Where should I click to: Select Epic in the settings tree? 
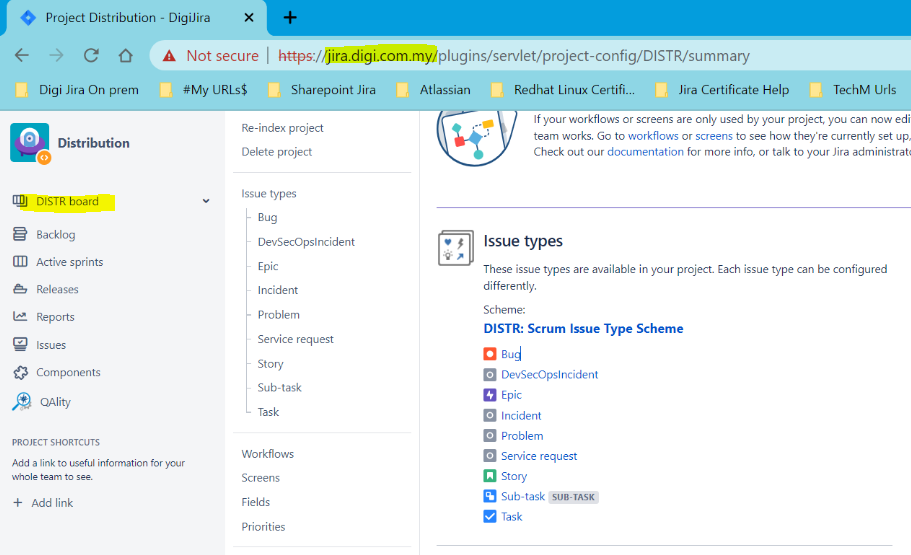[x=268, y=266]
